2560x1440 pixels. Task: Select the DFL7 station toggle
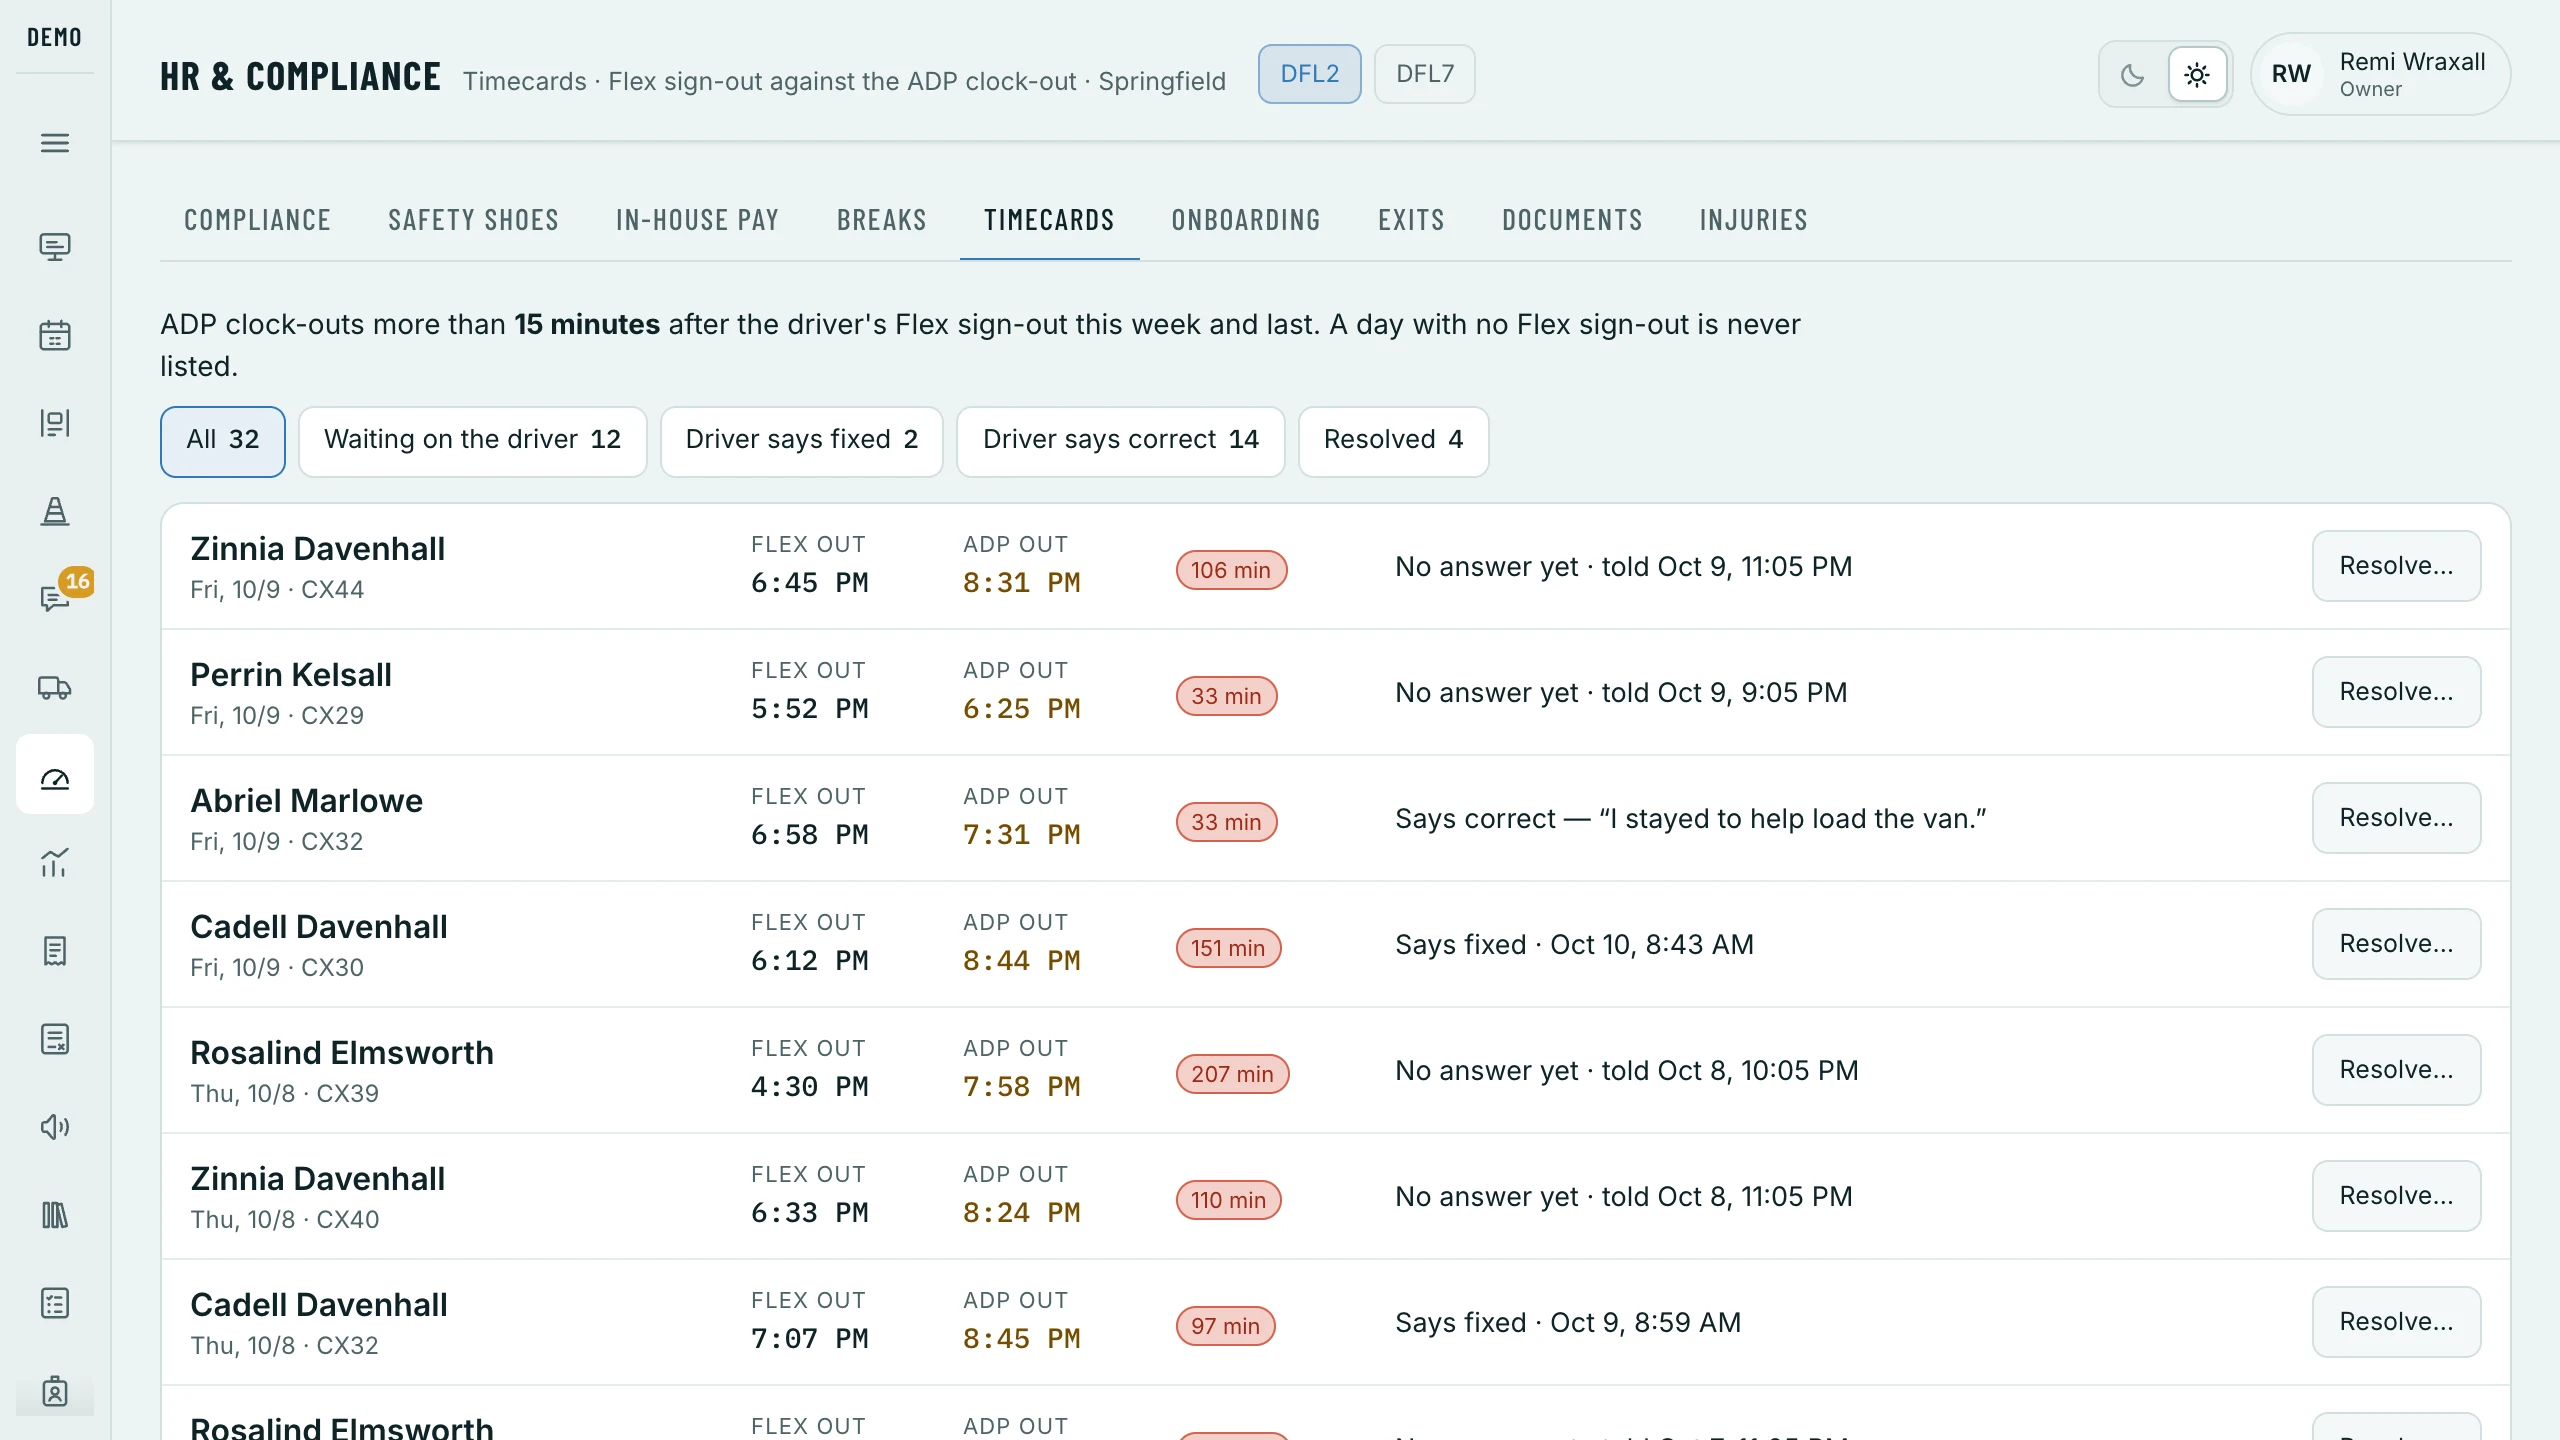pos(1424,74)
